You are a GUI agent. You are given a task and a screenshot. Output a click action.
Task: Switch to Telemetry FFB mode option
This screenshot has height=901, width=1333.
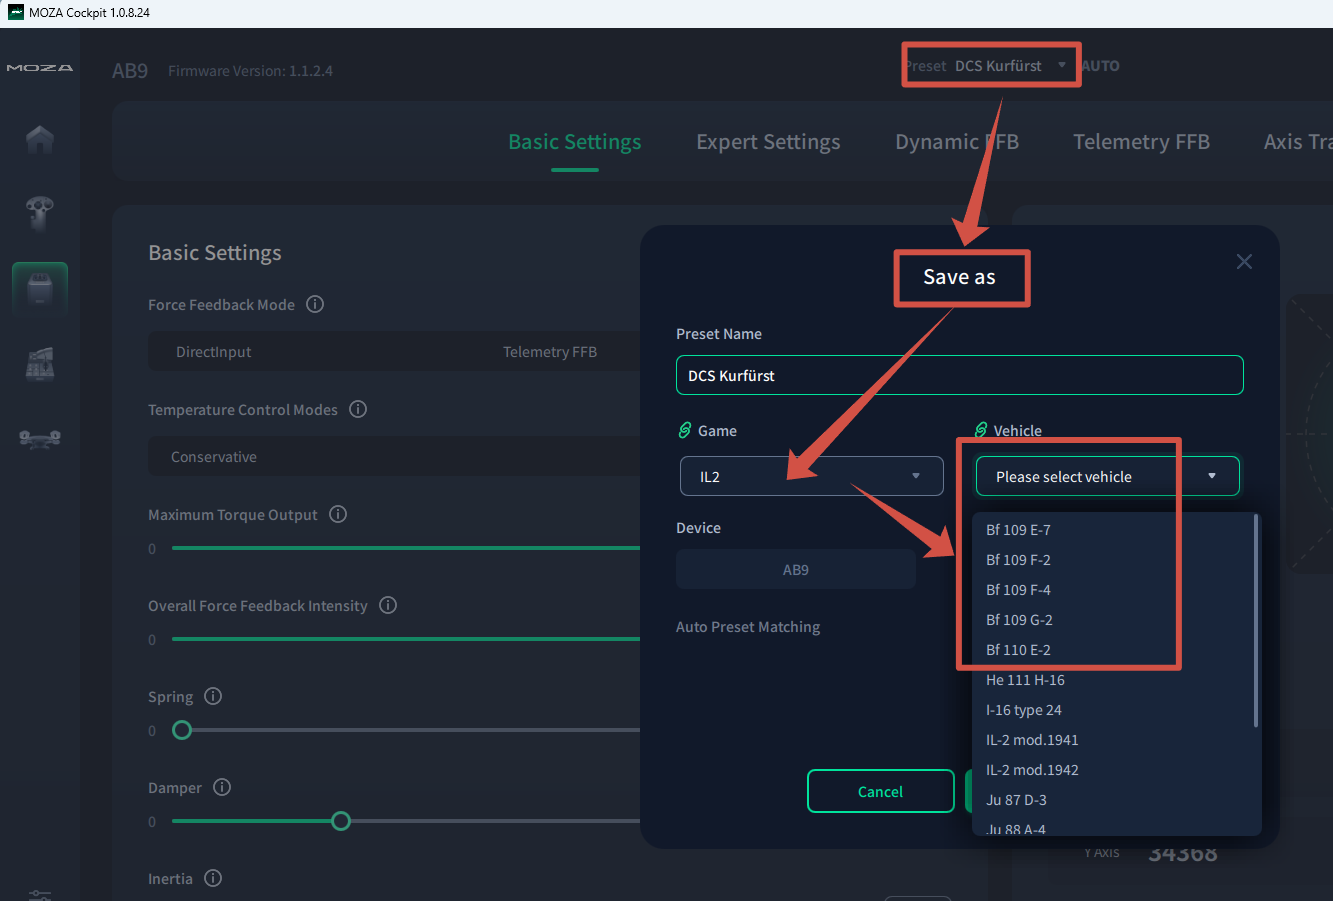coord(549,352)
